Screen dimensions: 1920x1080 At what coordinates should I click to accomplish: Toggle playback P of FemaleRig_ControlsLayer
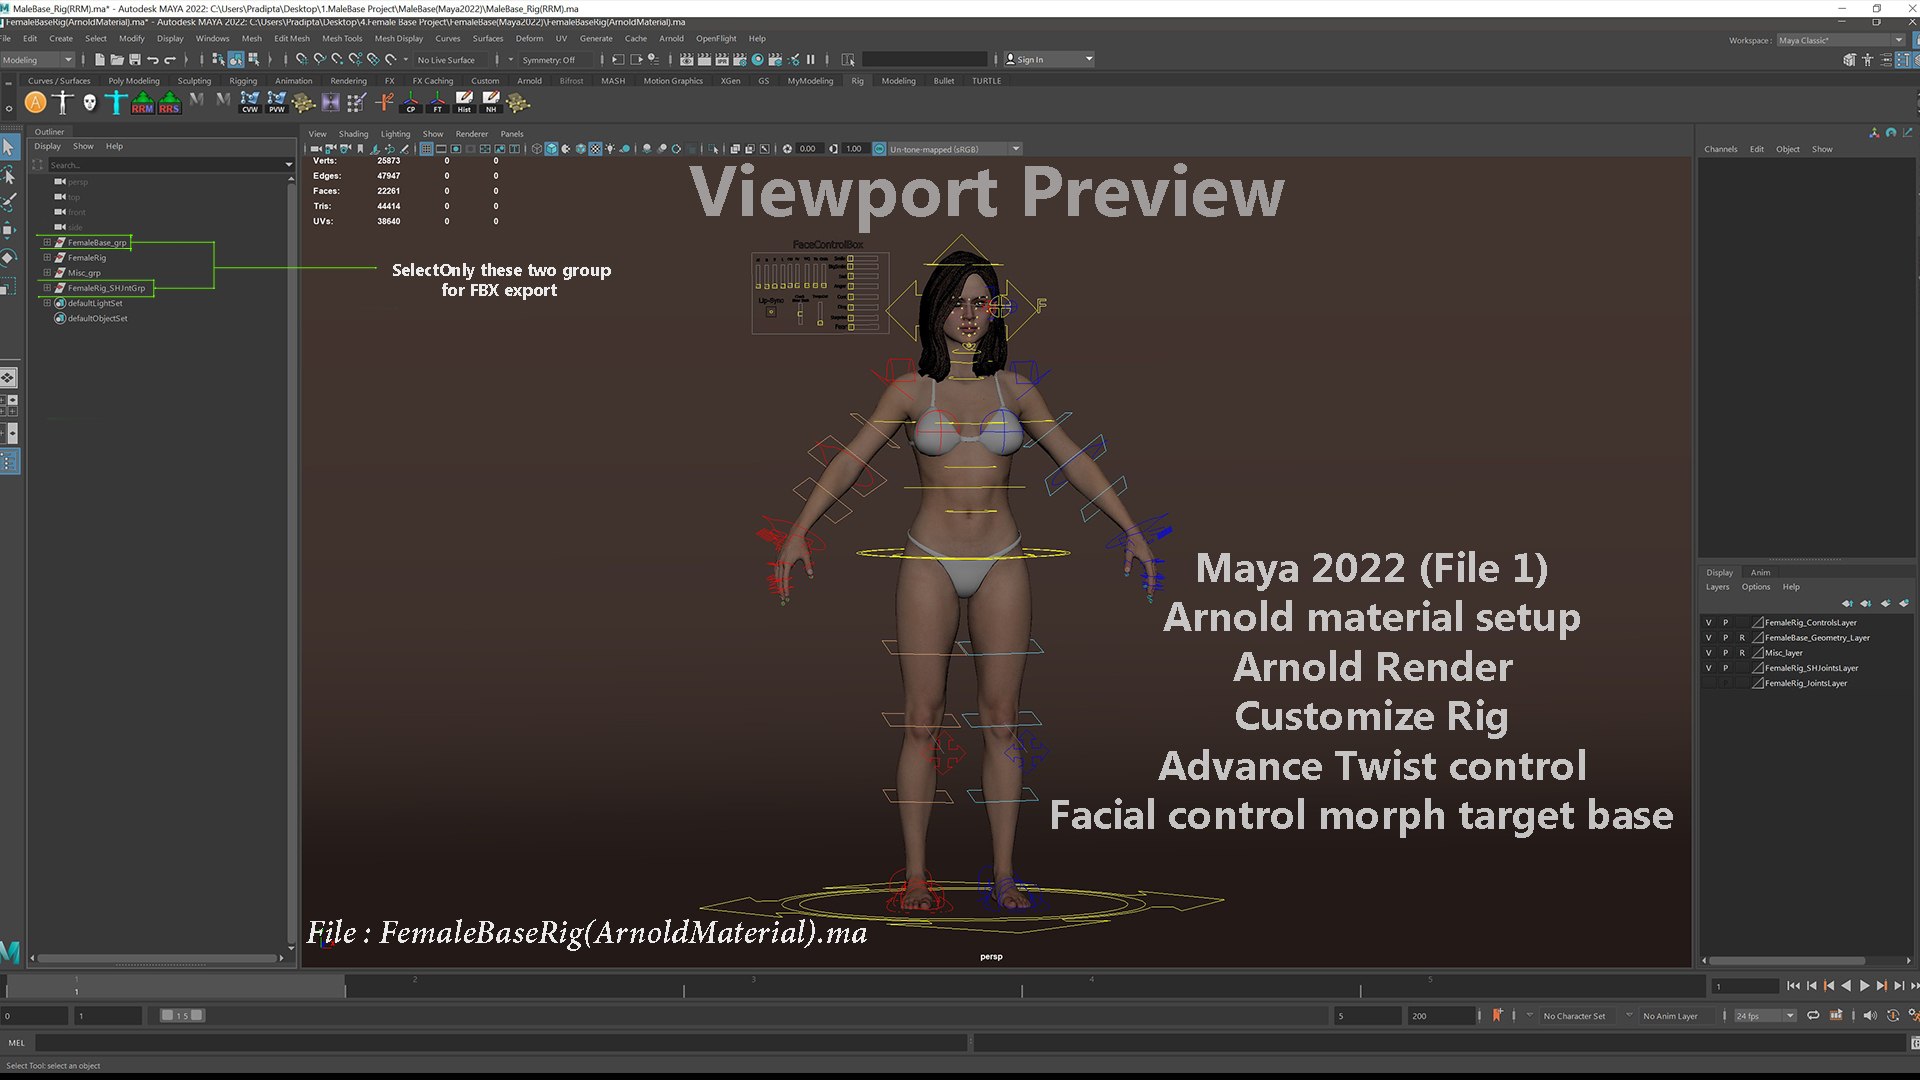[x=1725, y=622]
